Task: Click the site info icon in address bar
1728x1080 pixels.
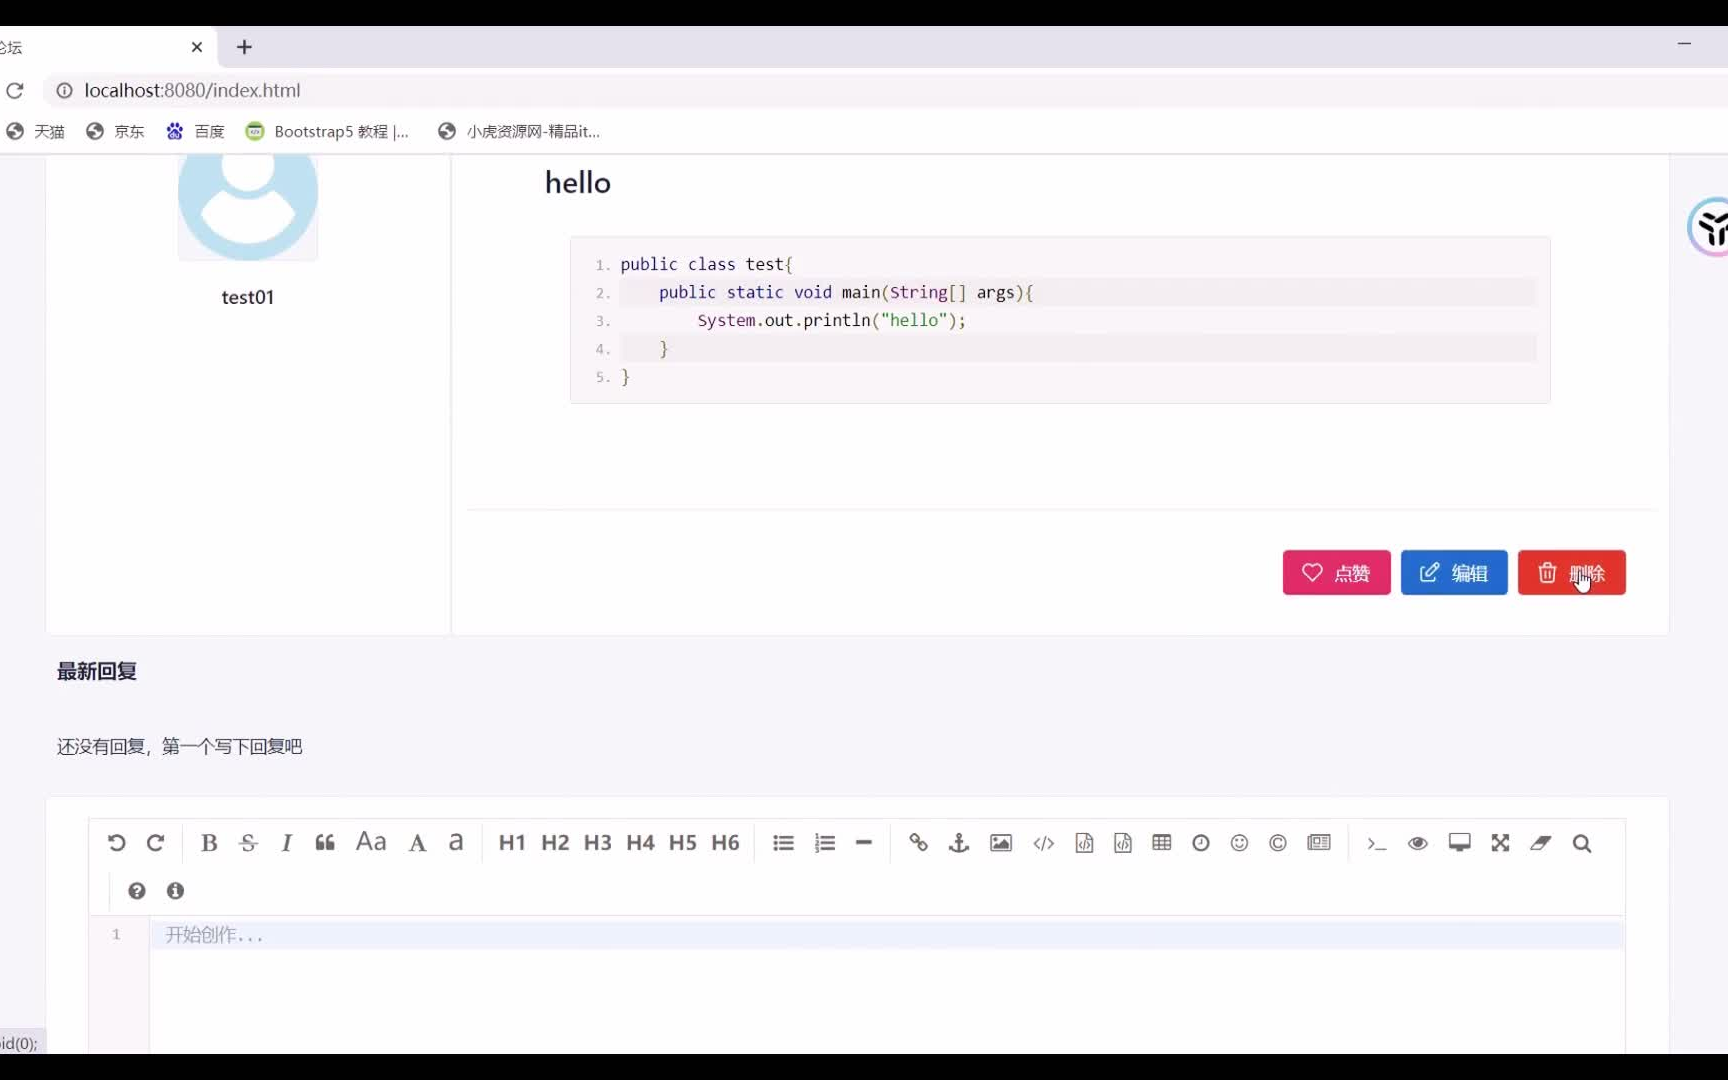Action: pos(64,91)
